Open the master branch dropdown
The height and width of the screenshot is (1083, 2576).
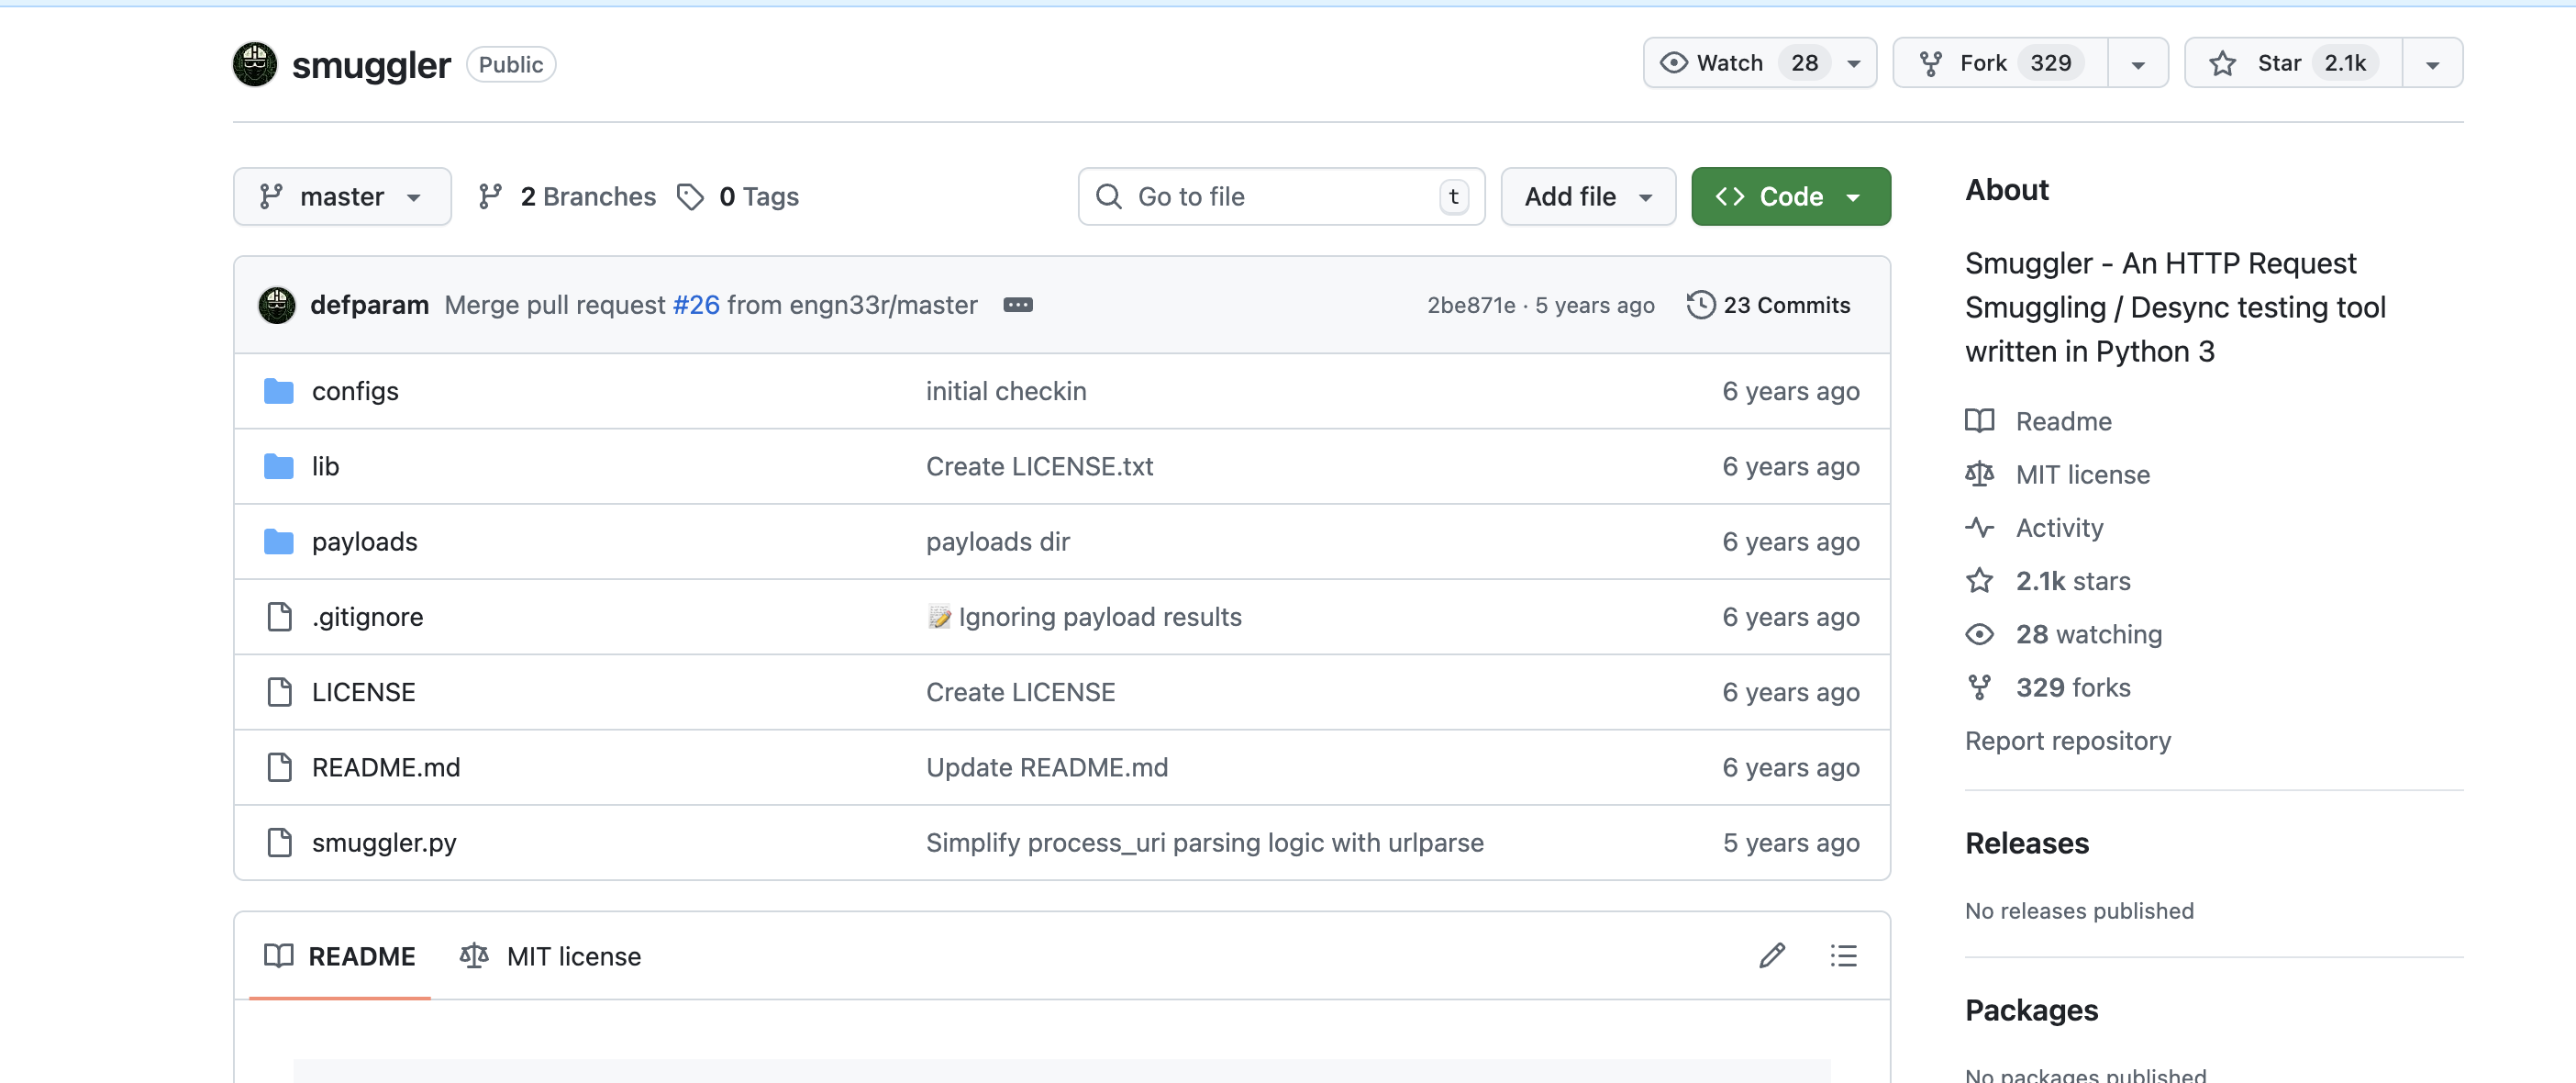[x=341, y=196]
